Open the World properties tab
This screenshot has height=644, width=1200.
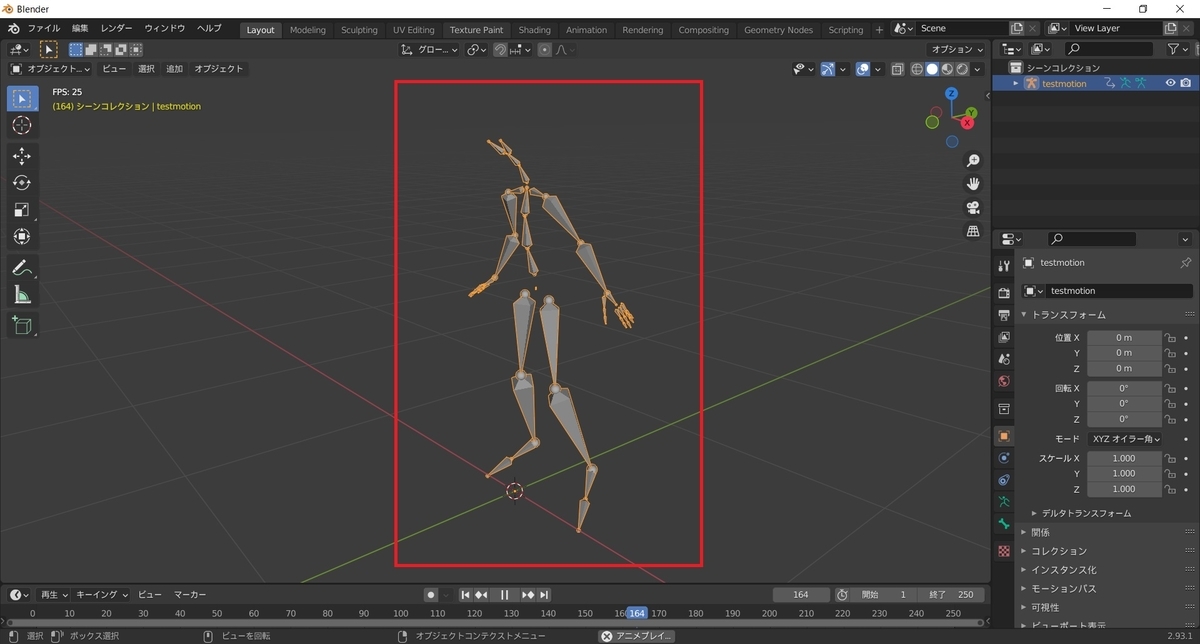click(1004, 381)
